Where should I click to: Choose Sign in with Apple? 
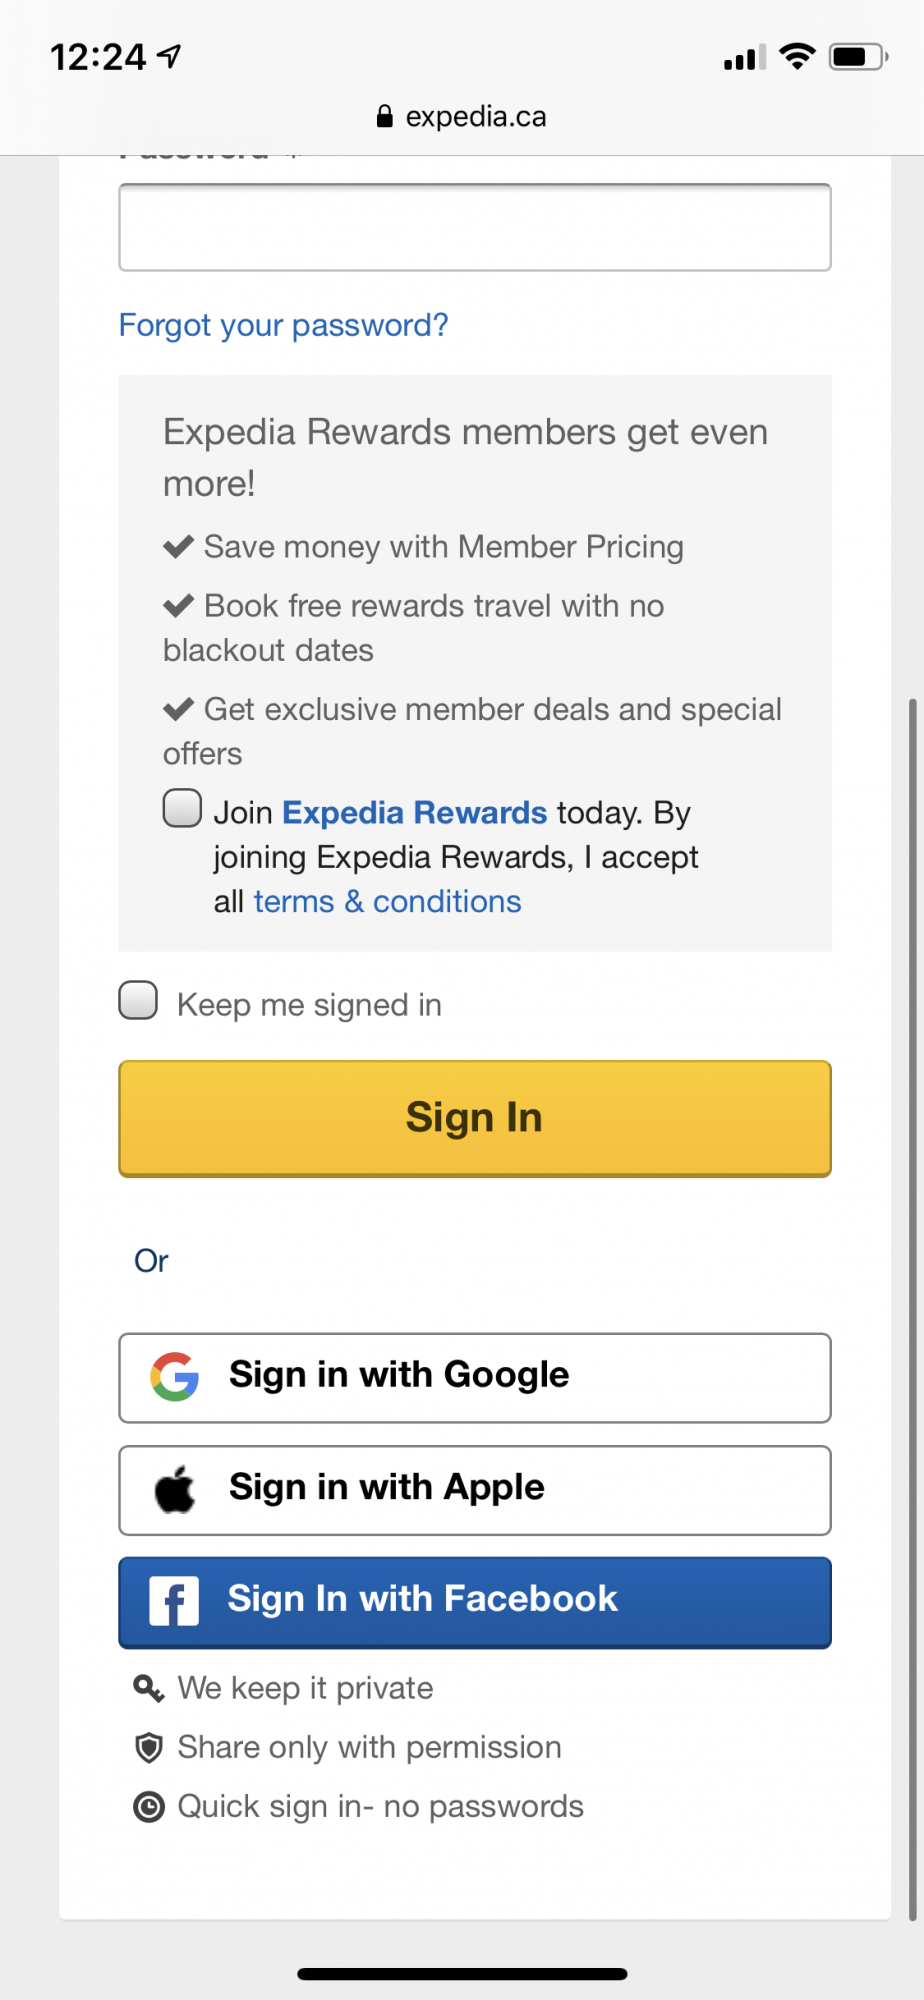[x=475, y=1490]
